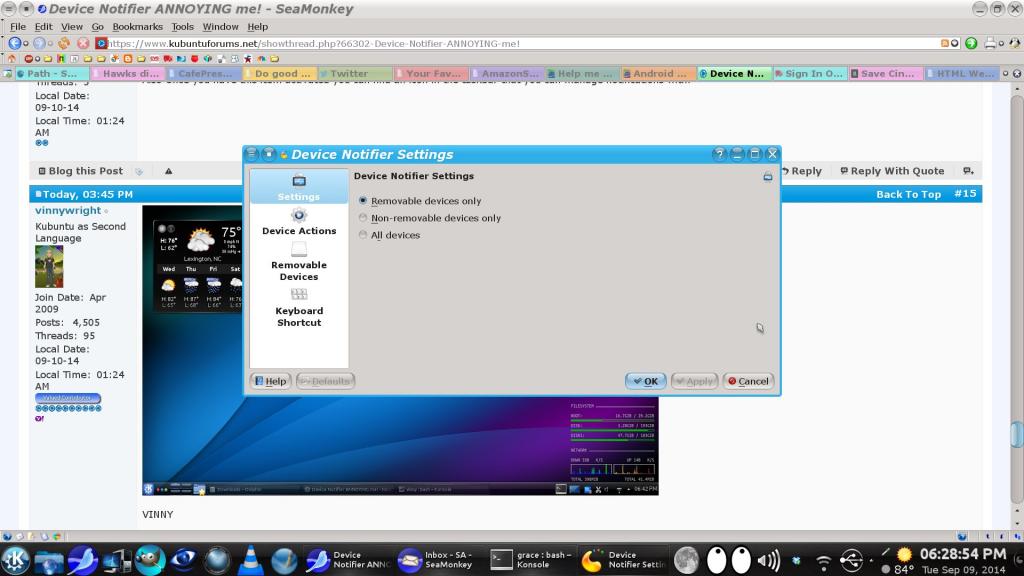
Task: Open the Bookmarks menu
Action: [137, 27]
